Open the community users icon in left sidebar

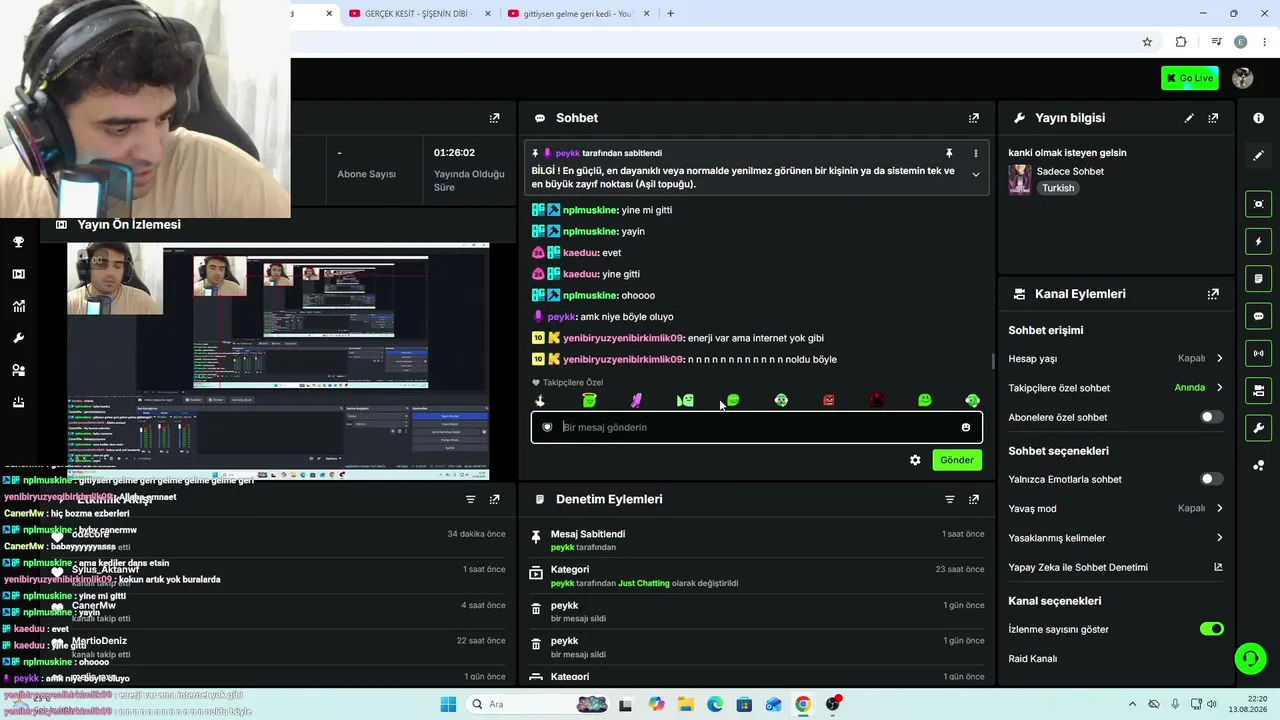[18, 370]
